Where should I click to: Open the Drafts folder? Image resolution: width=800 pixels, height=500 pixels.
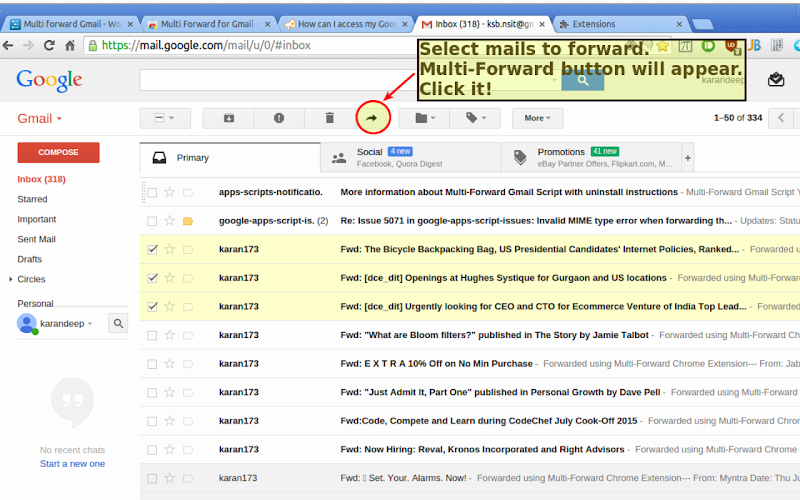(x=30, y=259)
